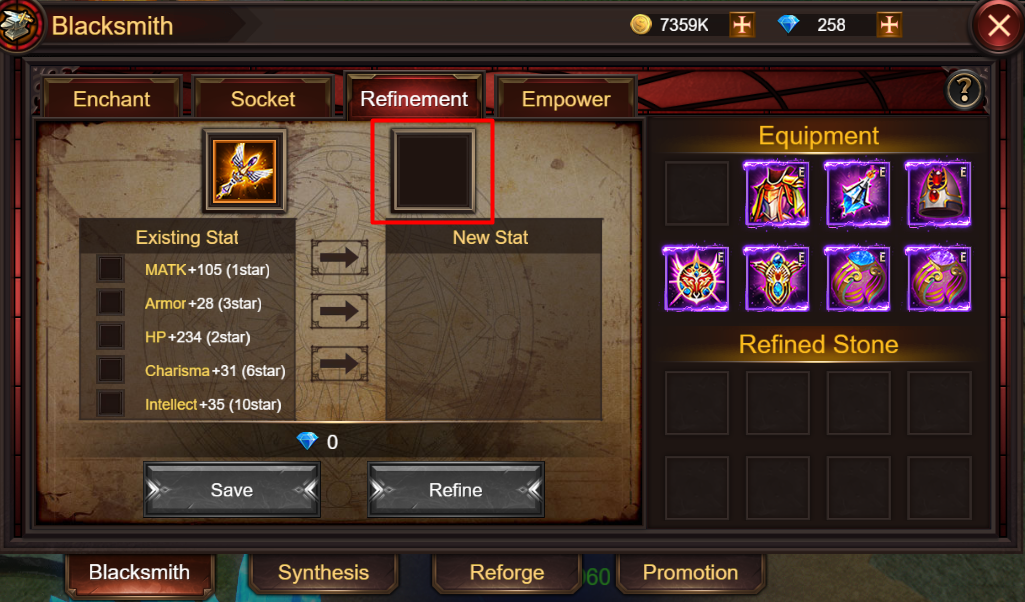Select the purple gem ring icon
1025x602 pixels.
pyautogui.click(x=938, y=278)
